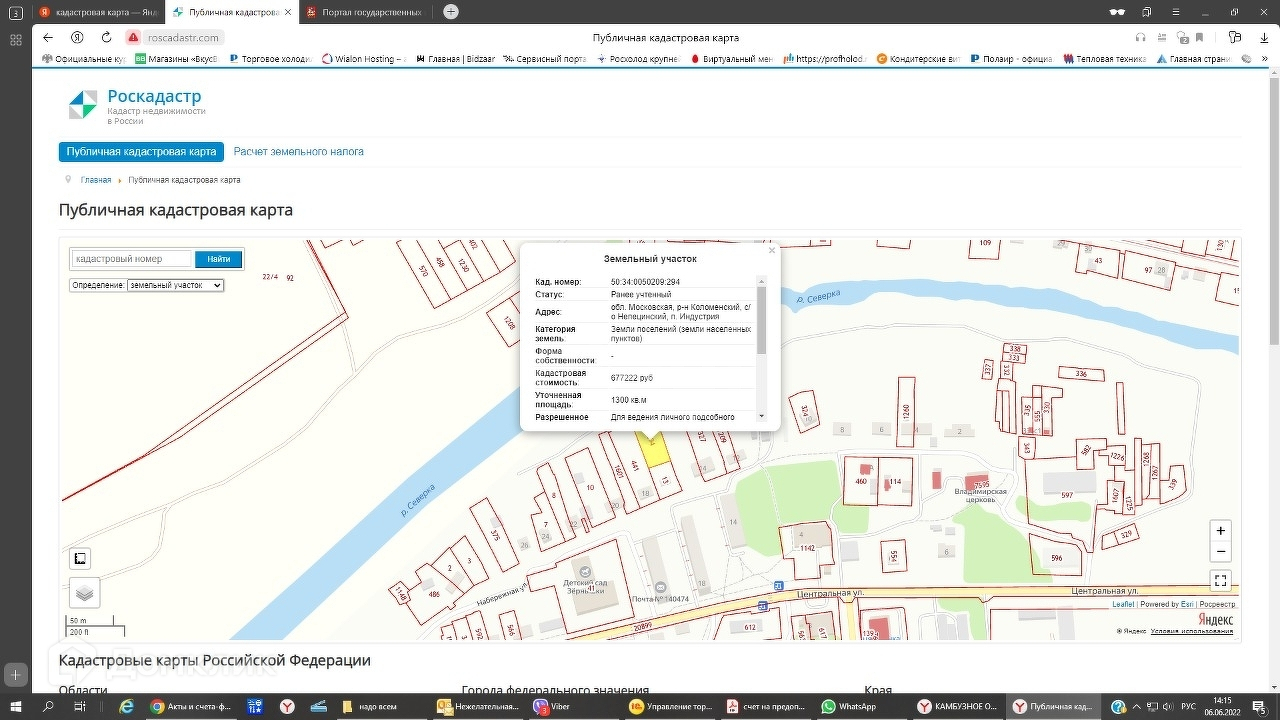Open browser downloads icon
Screen dimensions: 1280x720
(1262, 37)
